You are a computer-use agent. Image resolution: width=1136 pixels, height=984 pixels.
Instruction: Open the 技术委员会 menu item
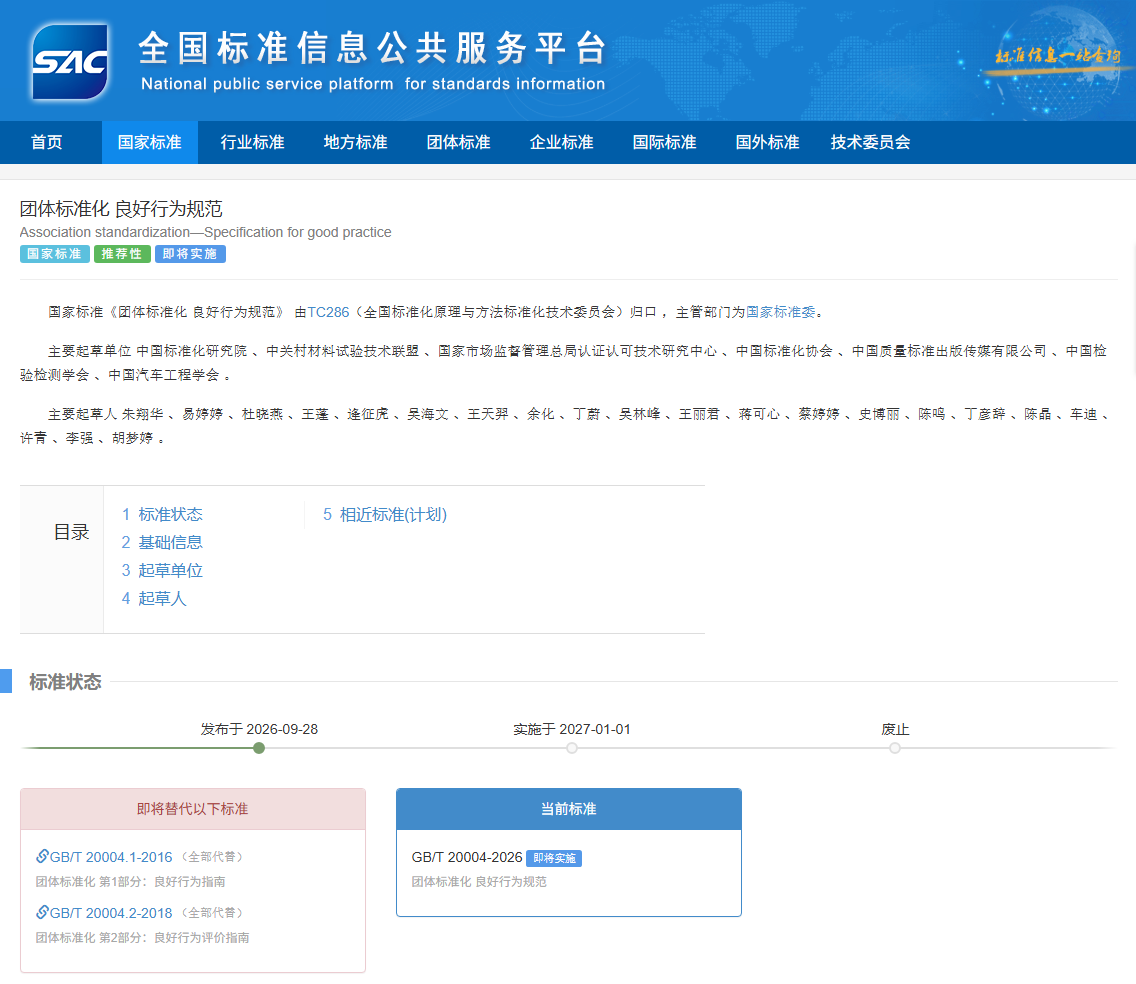coord(870,142)
